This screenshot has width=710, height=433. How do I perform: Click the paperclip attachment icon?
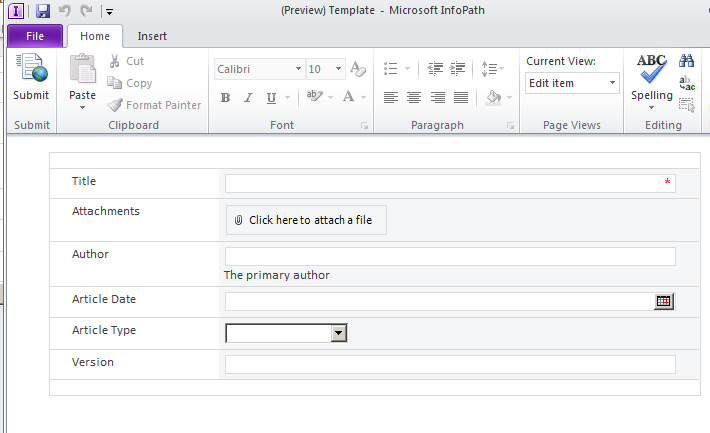(x=238, y=220)
